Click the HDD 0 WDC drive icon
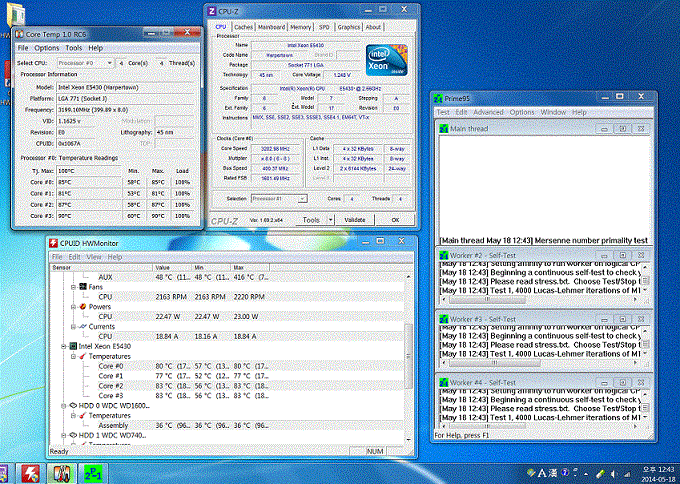 click(73, 406)
